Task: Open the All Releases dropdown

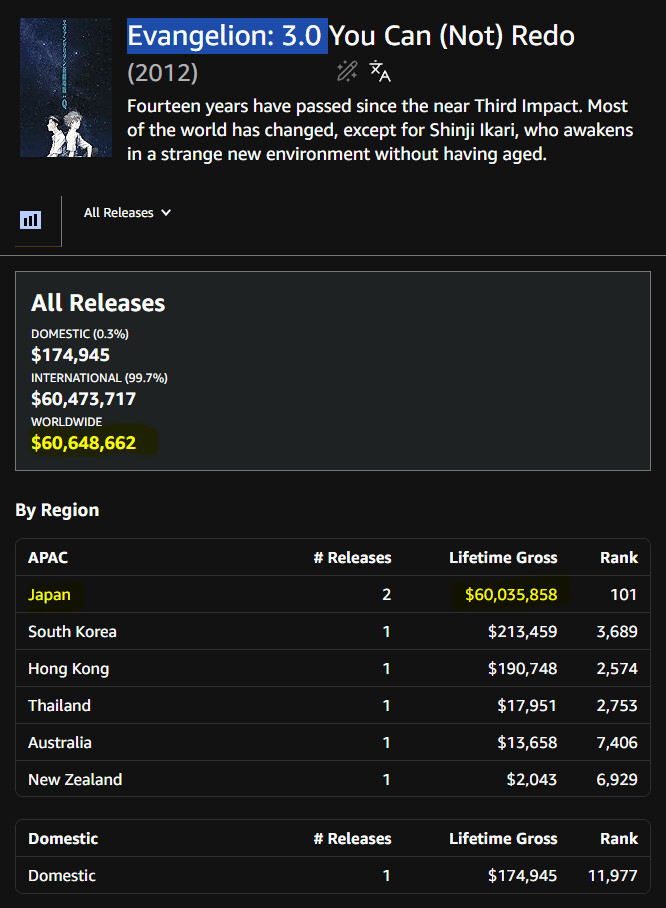Action: [x=127, y=212]
